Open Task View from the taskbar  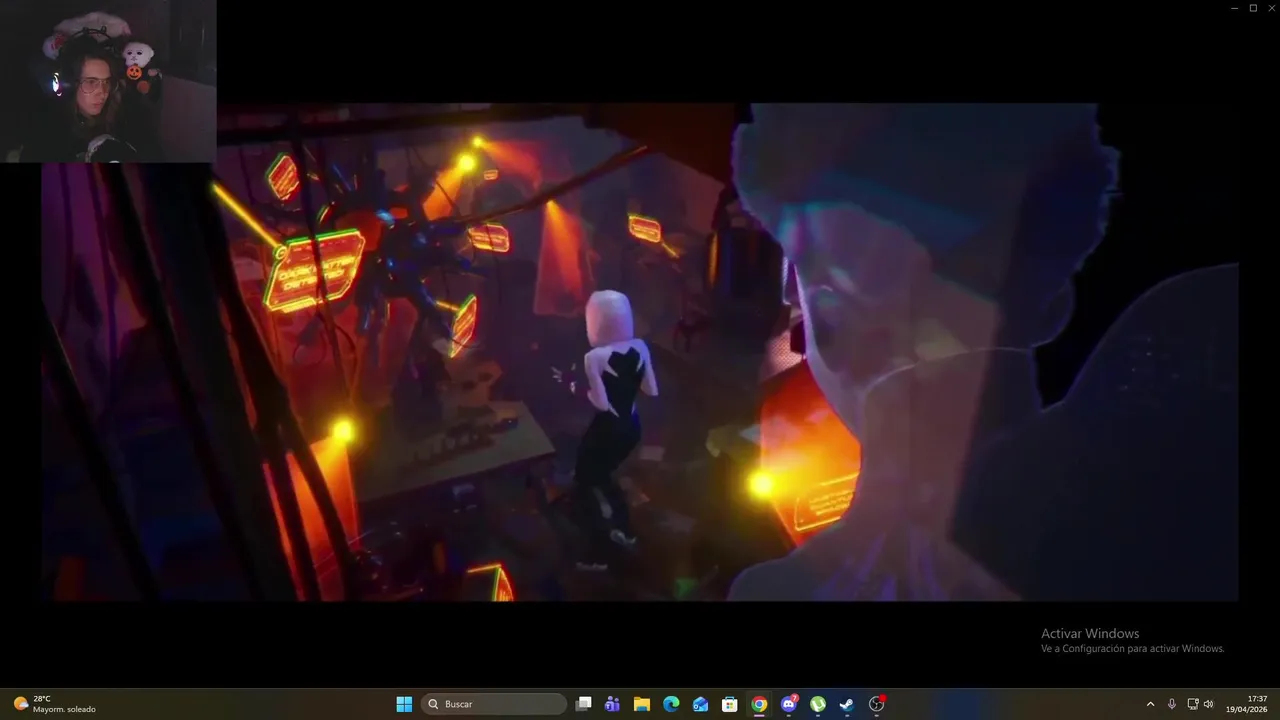coord(584,704)
